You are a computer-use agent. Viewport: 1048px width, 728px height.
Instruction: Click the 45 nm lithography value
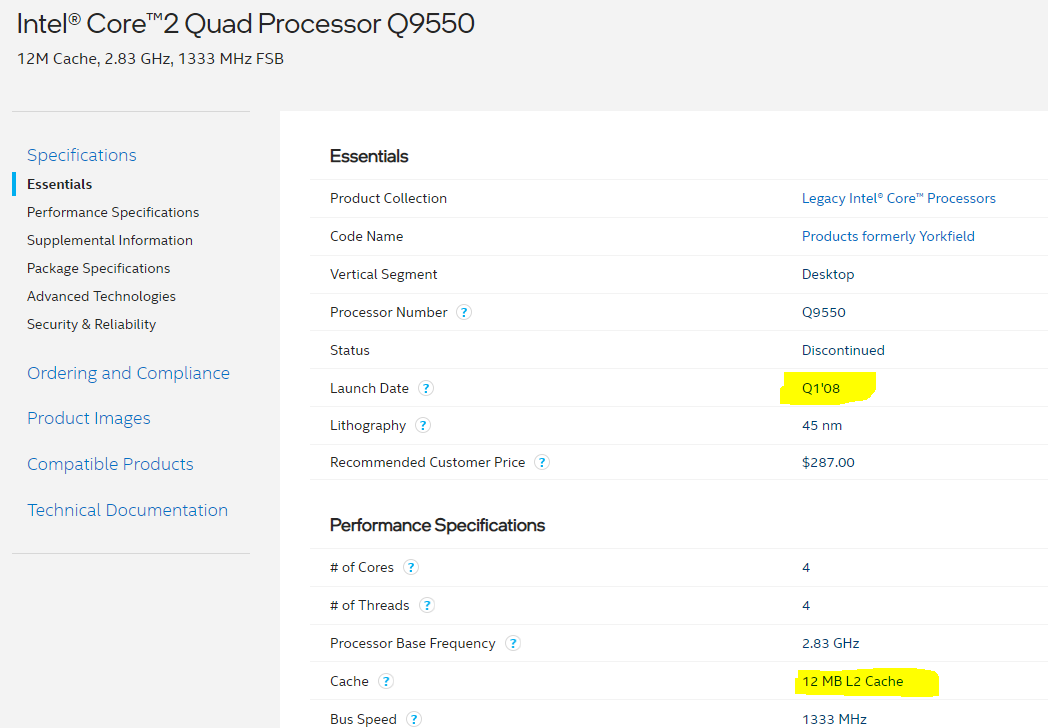pos(822,426)
